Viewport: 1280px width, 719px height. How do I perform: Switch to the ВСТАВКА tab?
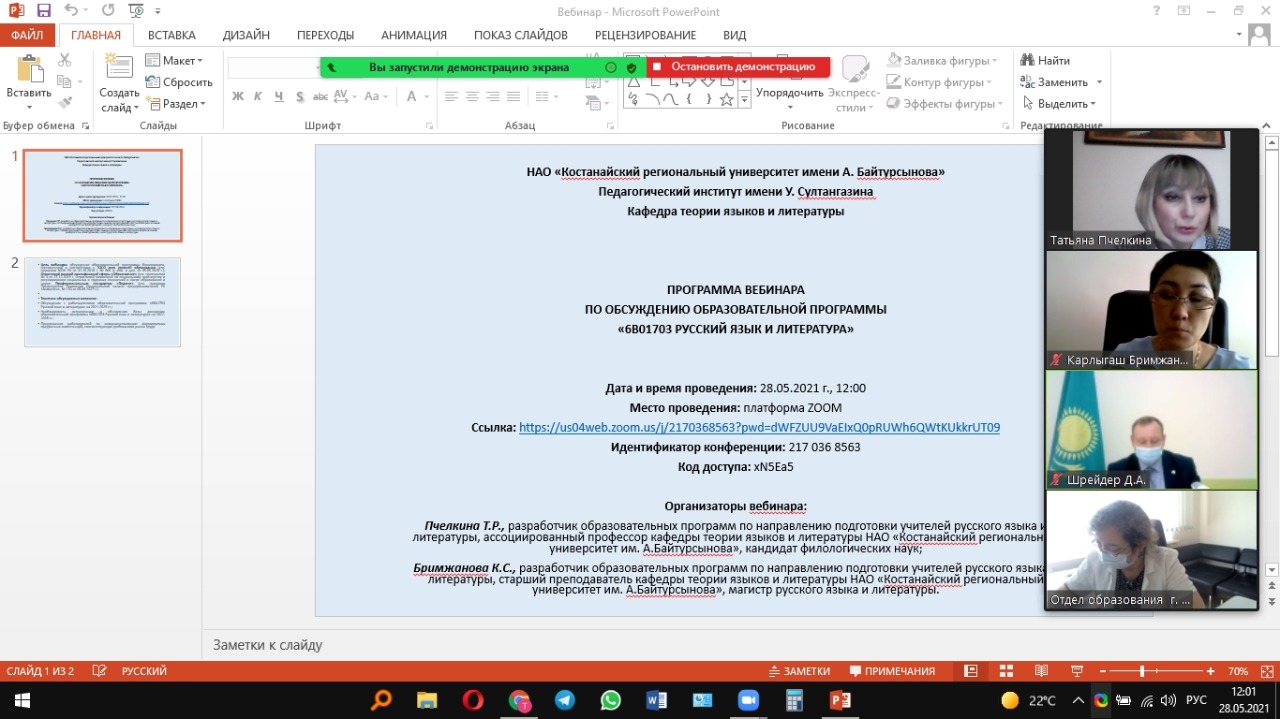click(172, 35)
